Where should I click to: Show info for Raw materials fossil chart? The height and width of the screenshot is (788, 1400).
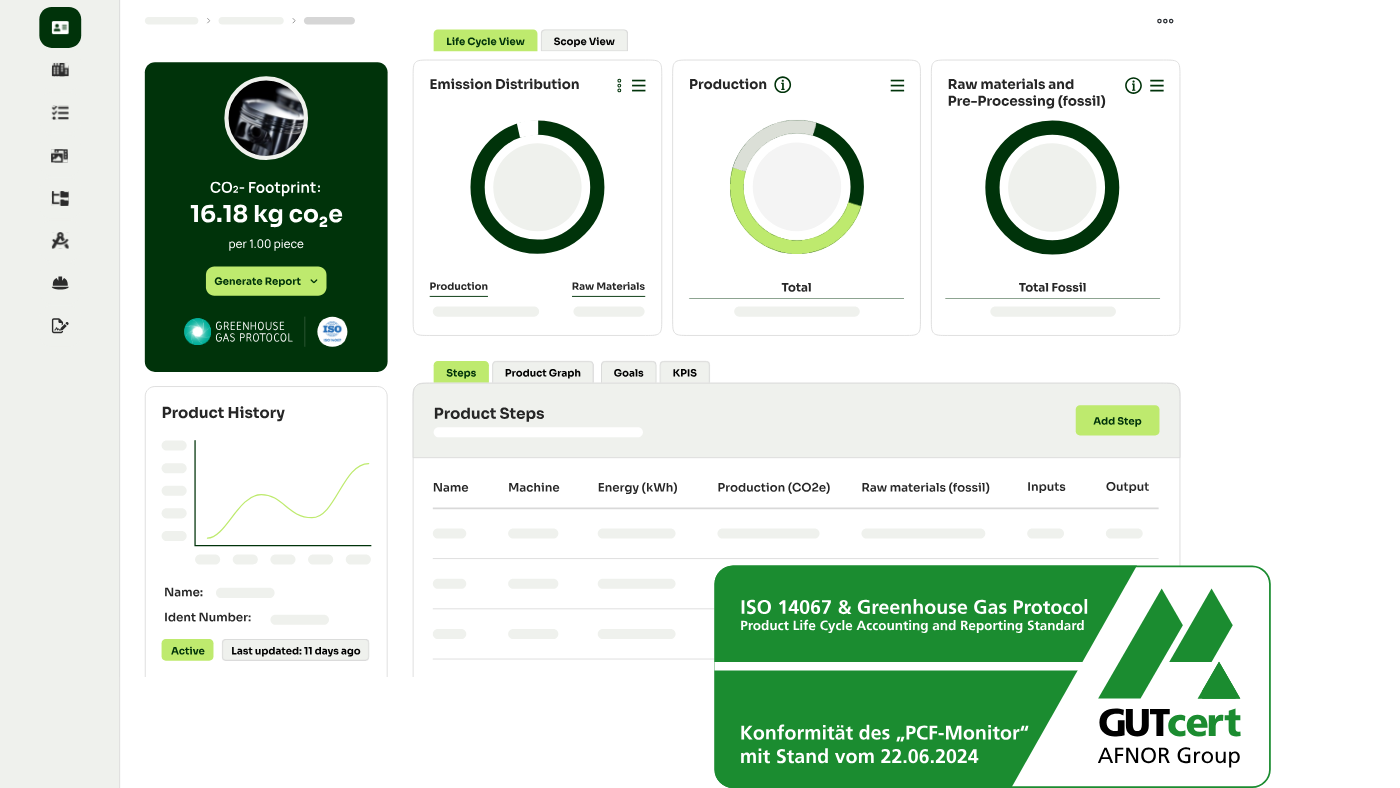point(1133,86)
